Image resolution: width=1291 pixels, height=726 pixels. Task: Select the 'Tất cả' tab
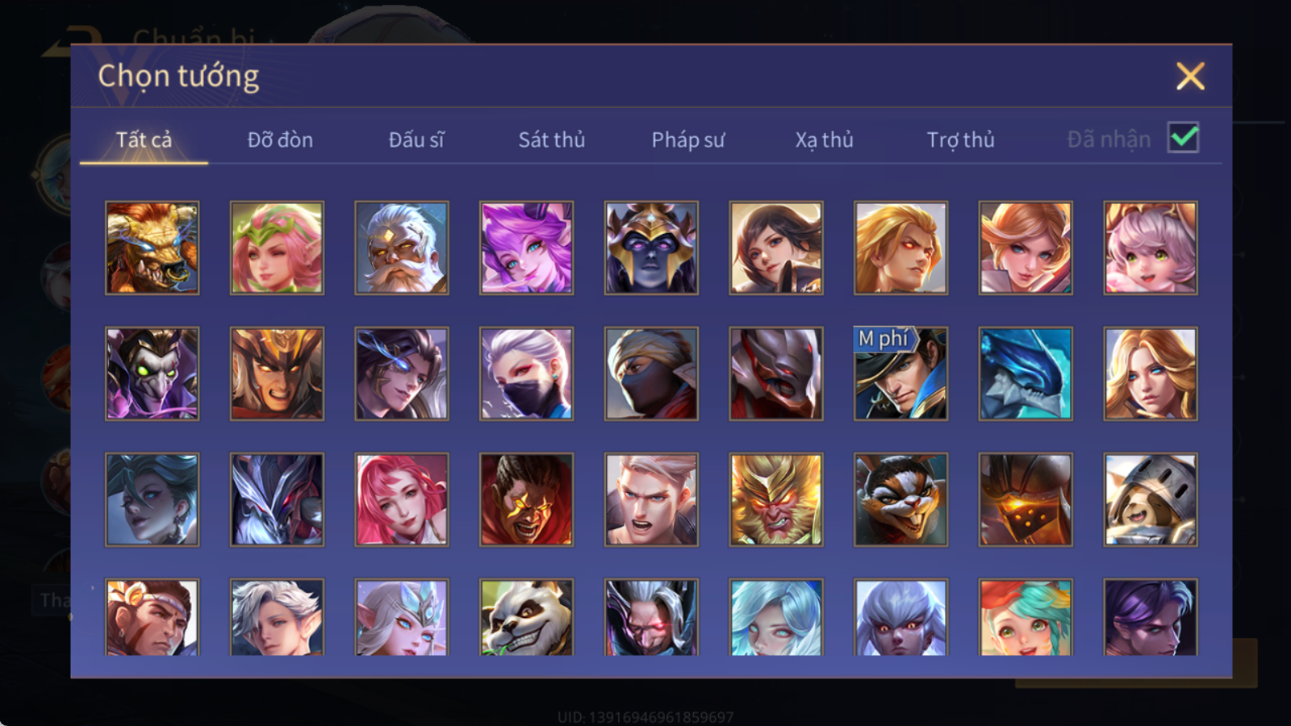click(144, 140)
